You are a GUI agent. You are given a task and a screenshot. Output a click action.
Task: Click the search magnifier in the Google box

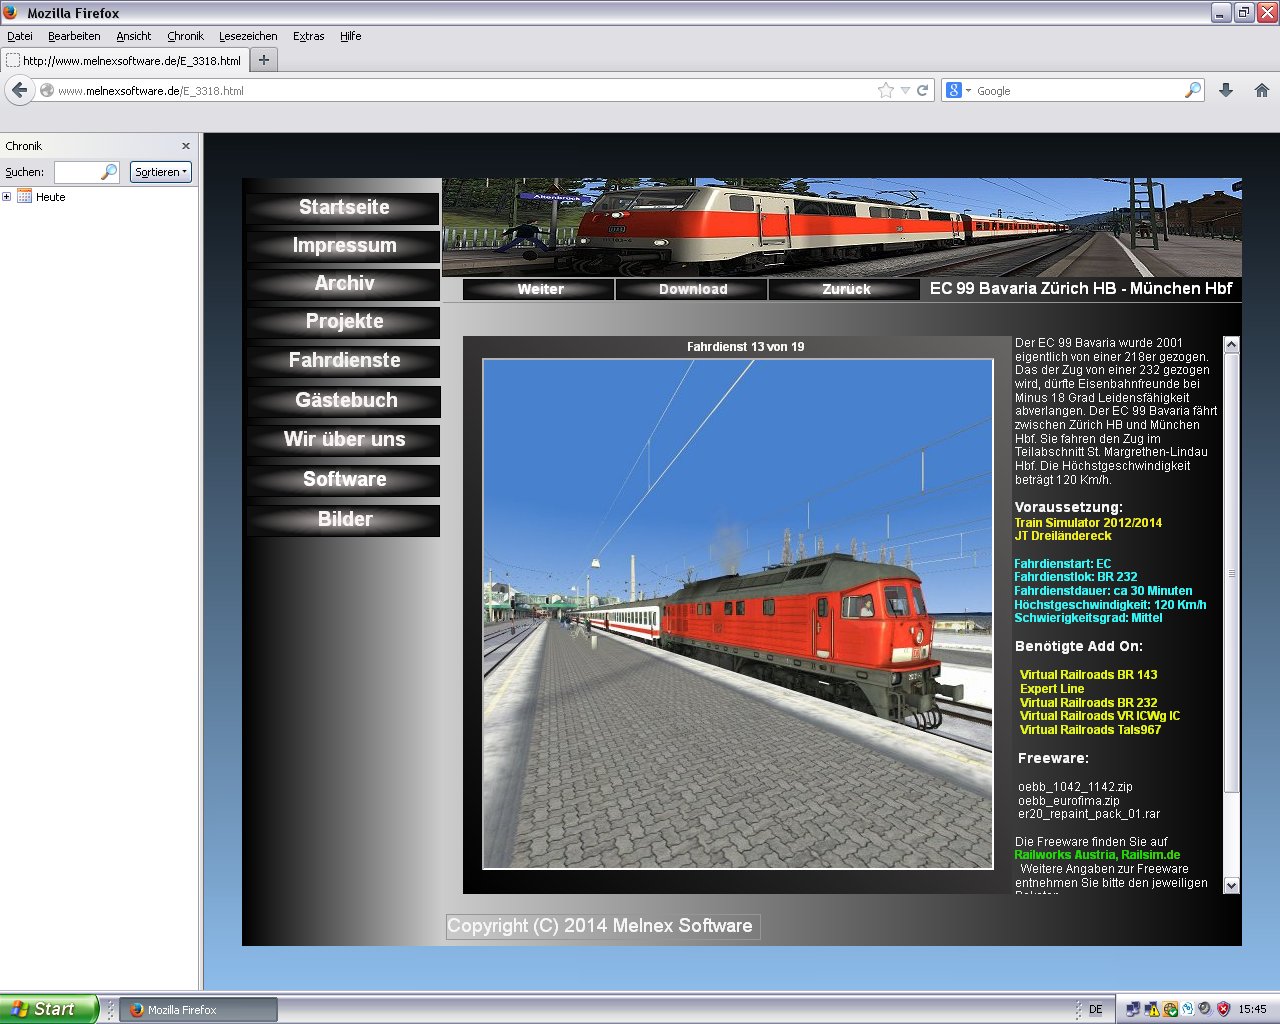click(x=1192, y=90)
